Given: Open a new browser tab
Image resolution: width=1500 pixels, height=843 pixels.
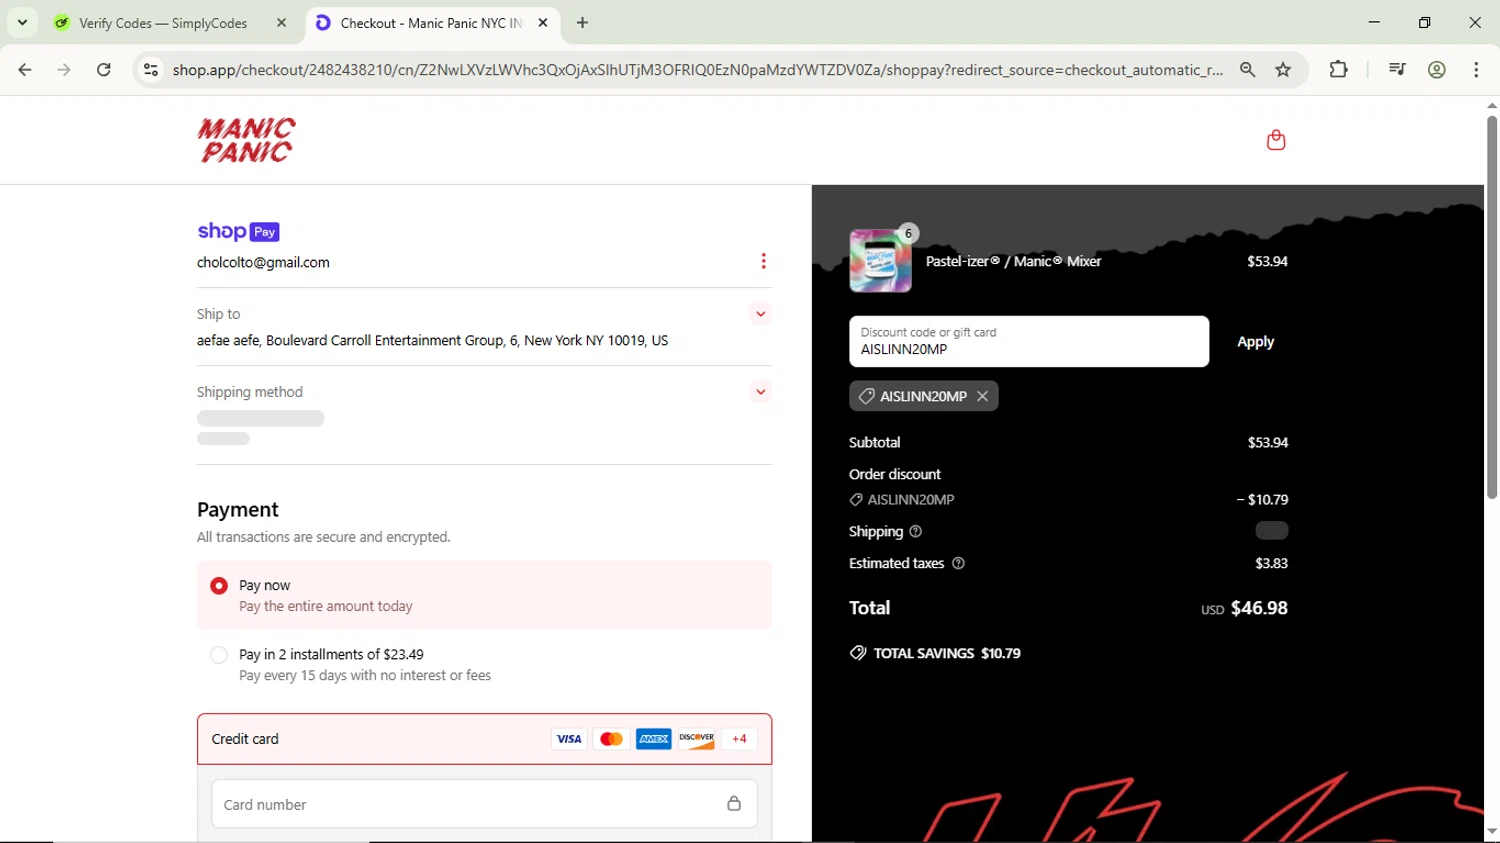Looking at the screenshot, I should click(583, 23).
